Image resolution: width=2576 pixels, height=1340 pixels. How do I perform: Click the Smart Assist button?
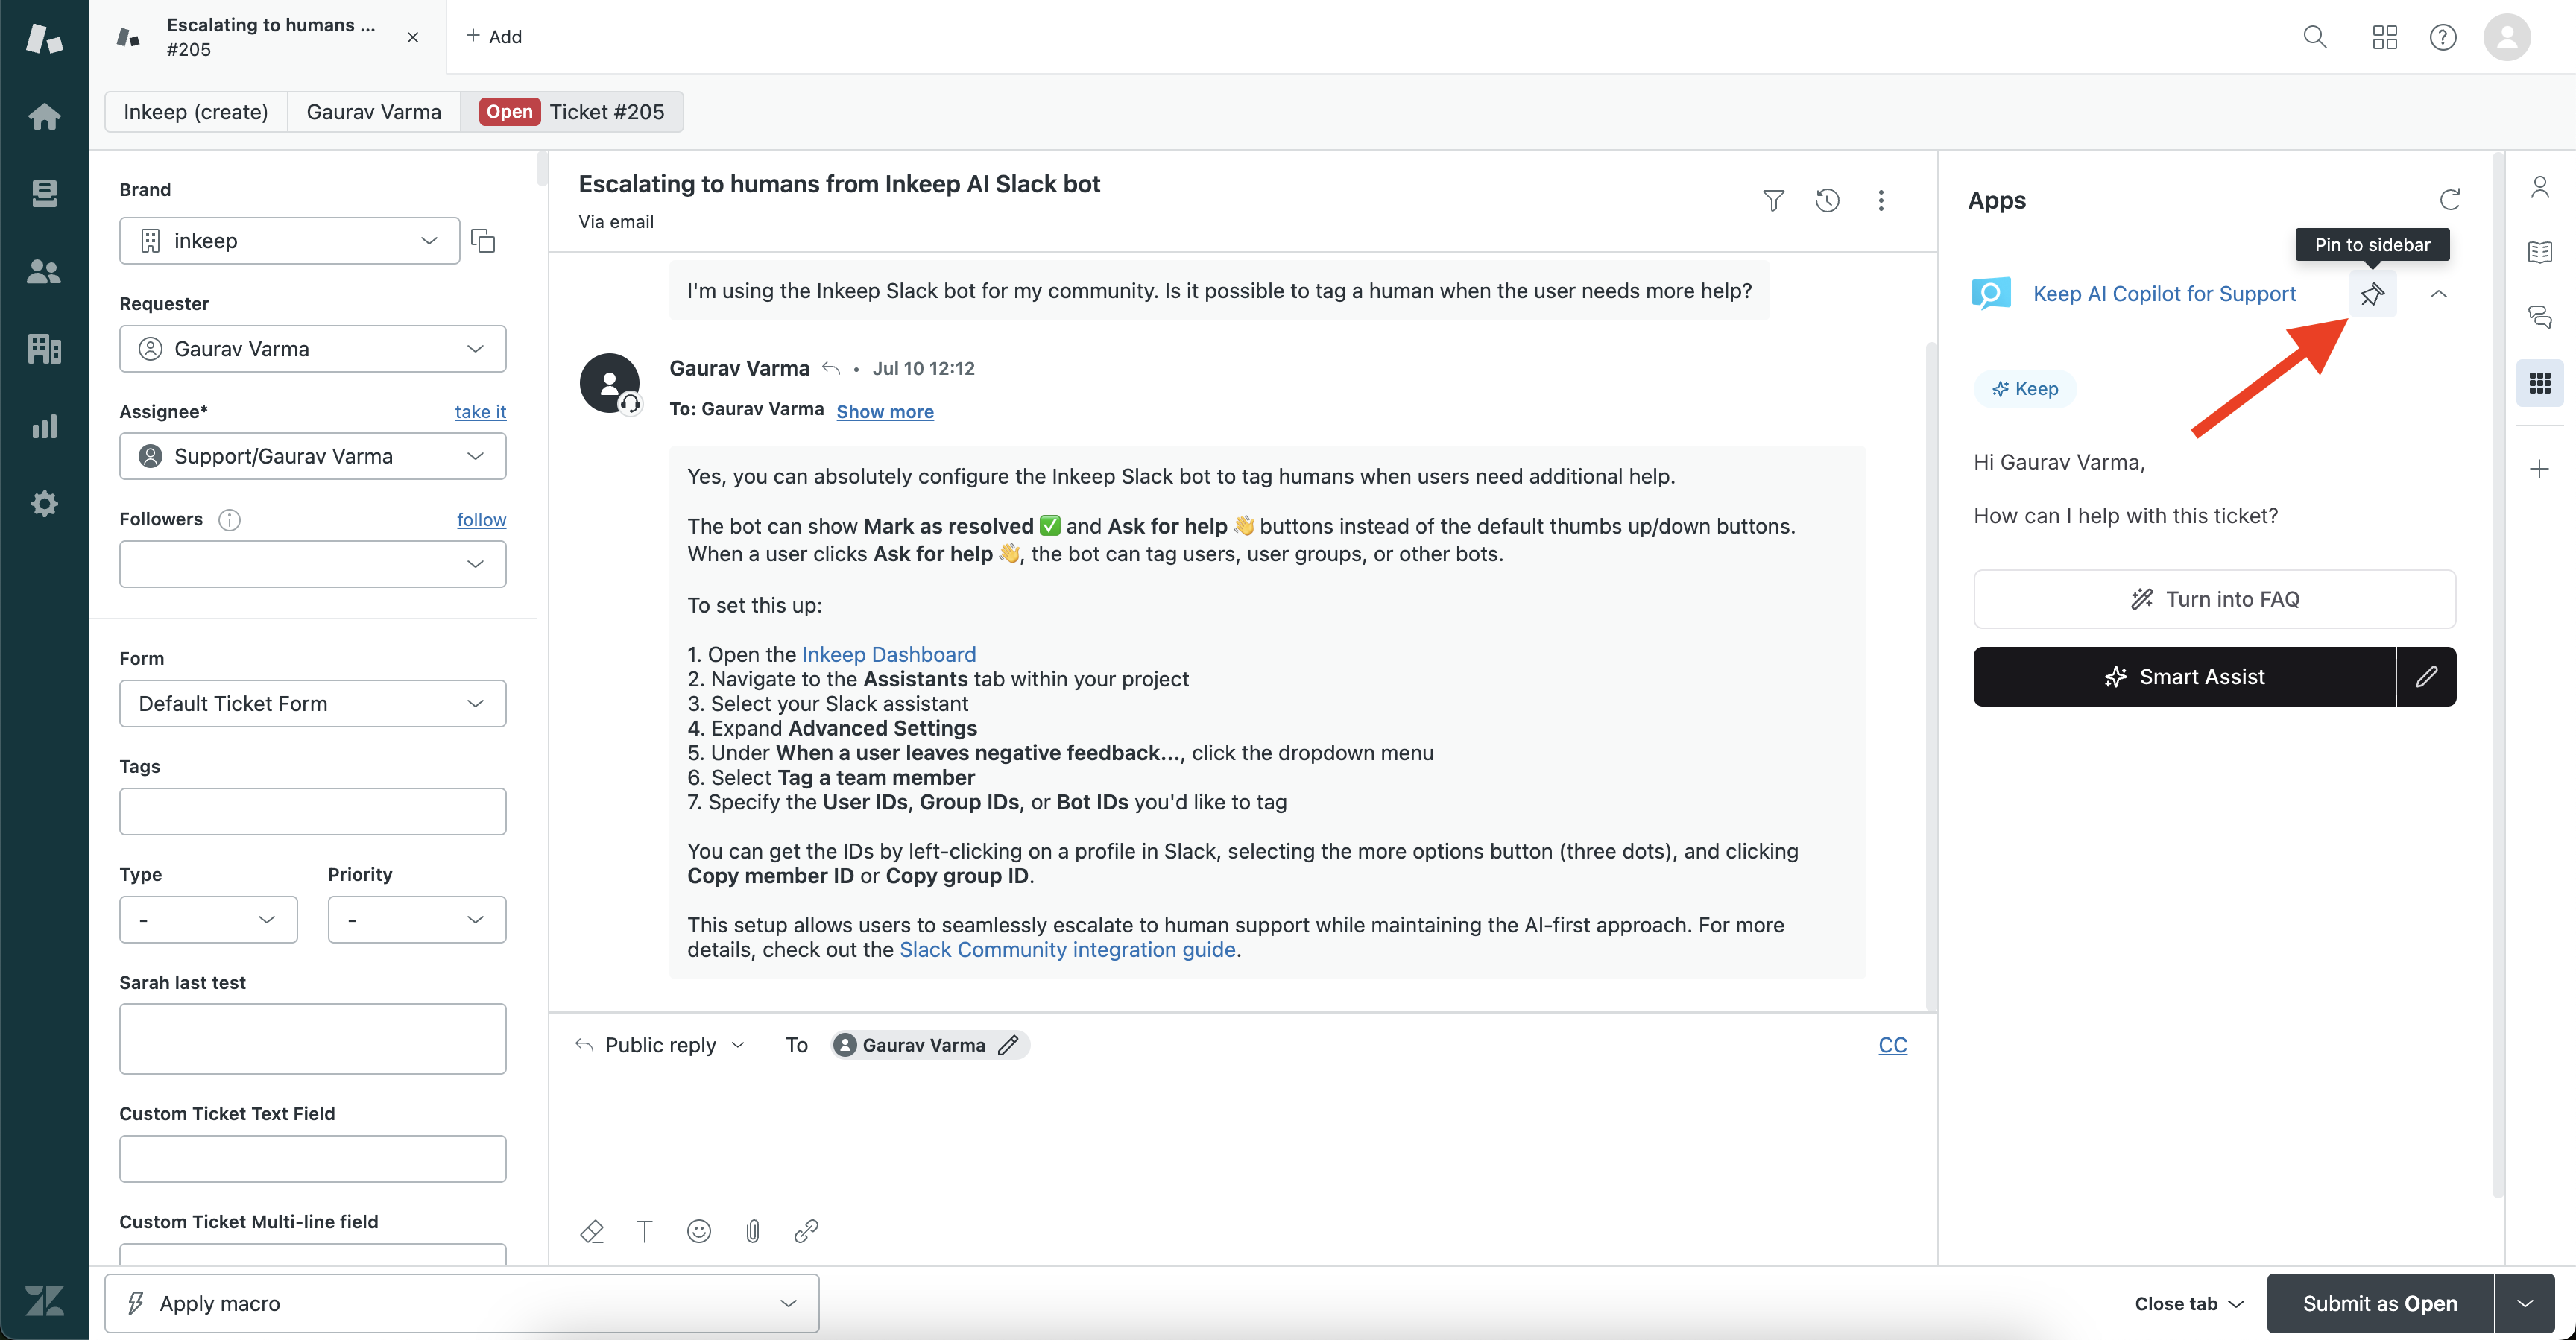point(2184,677)
